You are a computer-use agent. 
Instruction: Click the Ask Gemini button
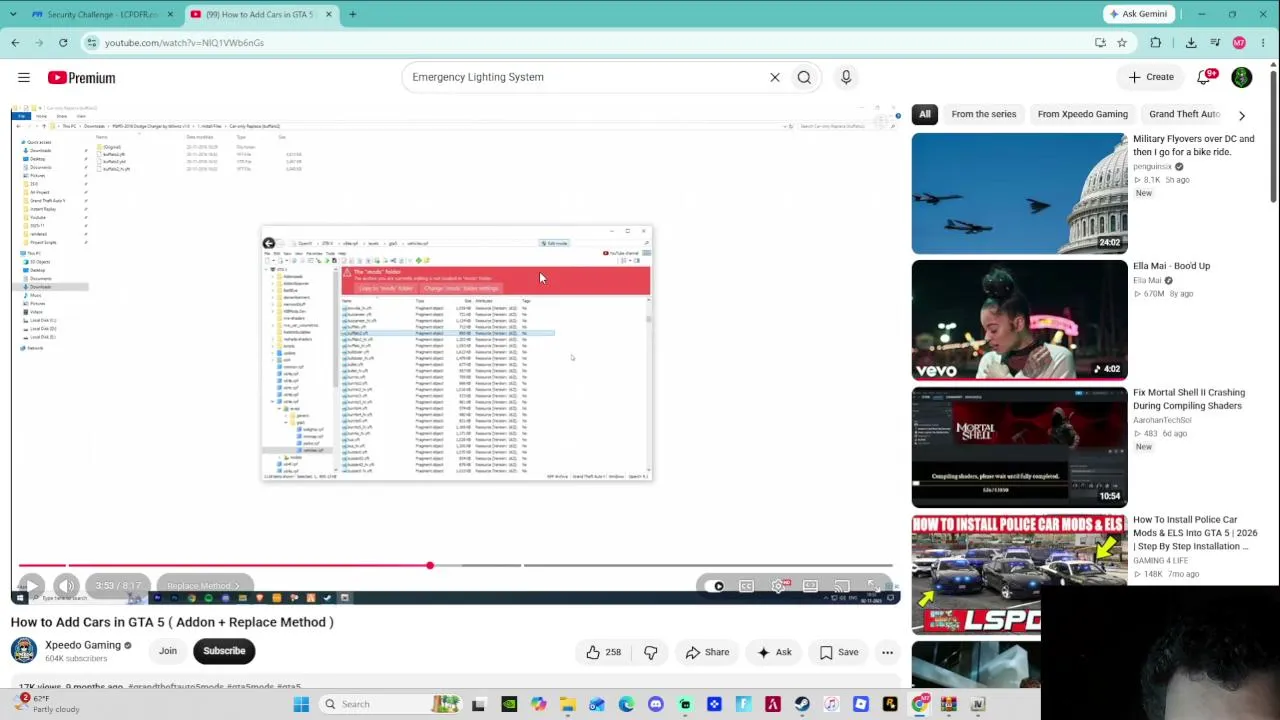tap(1138, 14)
